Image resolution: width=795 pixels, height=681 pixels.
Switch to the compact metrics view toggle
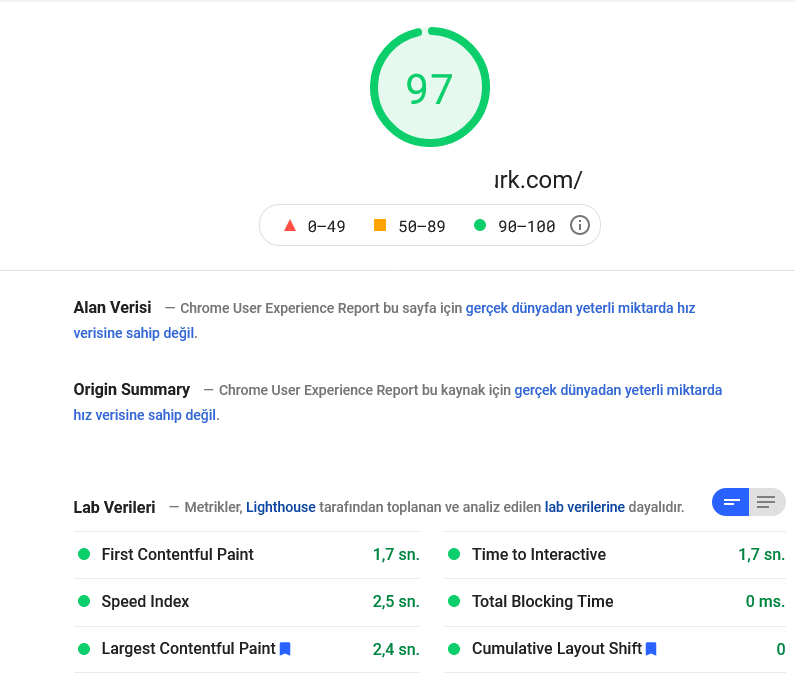(731, 502)
